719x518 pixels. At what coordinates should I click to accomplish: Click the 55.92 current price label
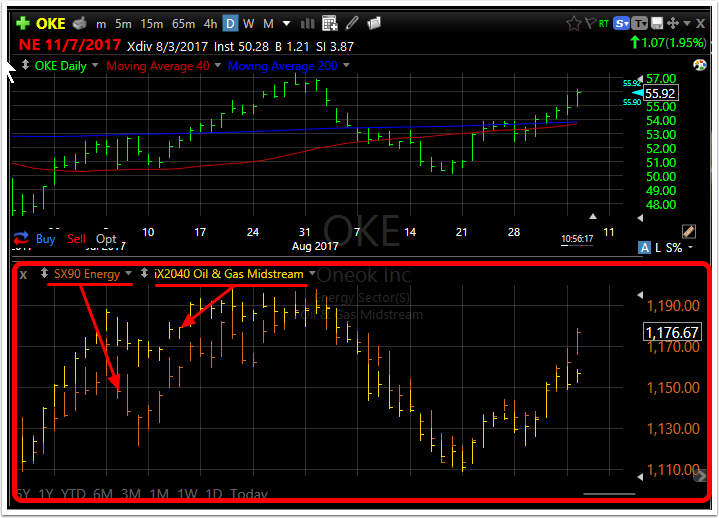[660, 94]
